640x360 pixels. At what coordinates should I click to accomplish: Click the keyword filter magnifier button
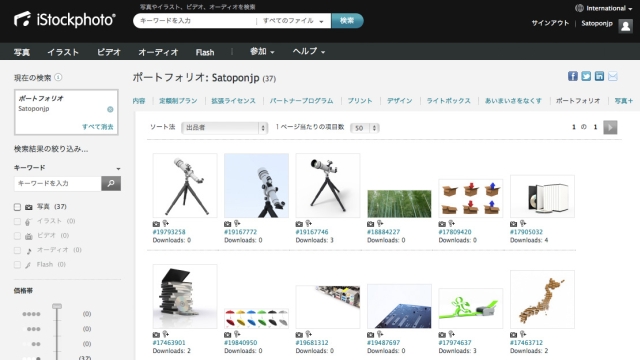(x=111, y=183)
